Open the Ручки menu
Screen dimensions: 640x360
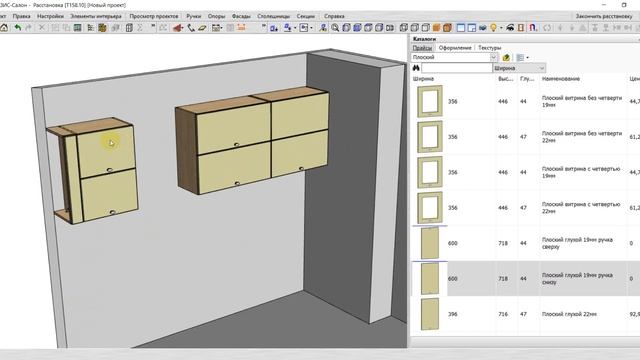(193, 16)
